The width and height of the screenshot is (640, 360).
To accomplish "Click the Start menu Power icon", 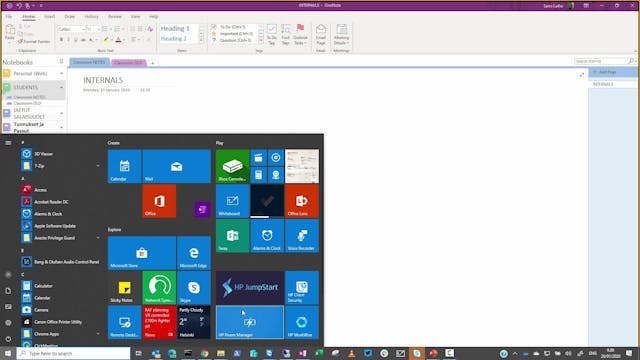I will tap(8, 339).
